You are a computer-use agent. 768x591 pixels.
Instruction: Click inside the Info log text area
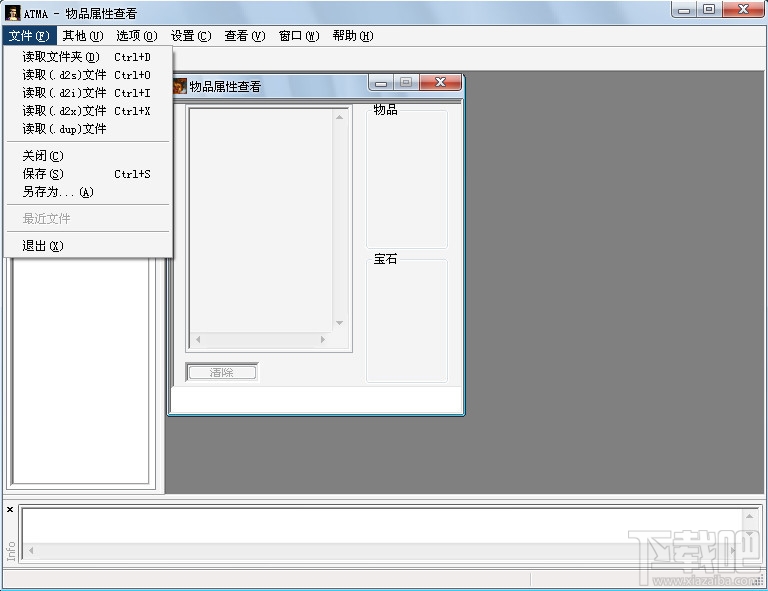coord(382,526)
